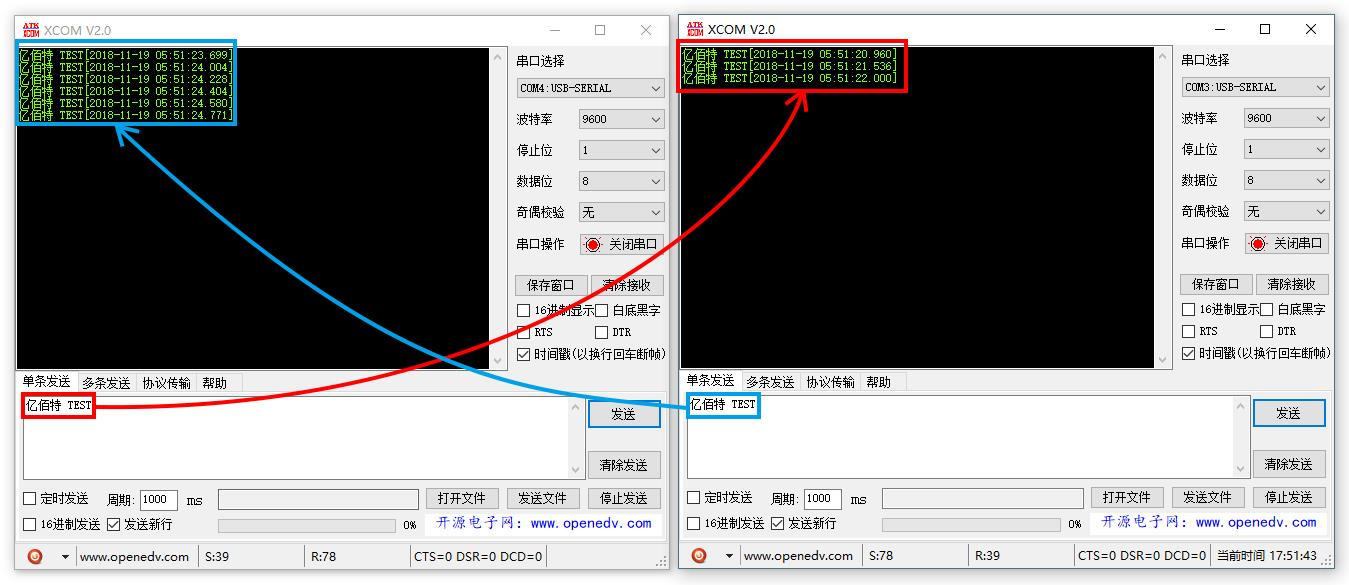Uncheck 发送新行 option in right window
This screenshot has height=585, width=1349.
tap(777, 522)
